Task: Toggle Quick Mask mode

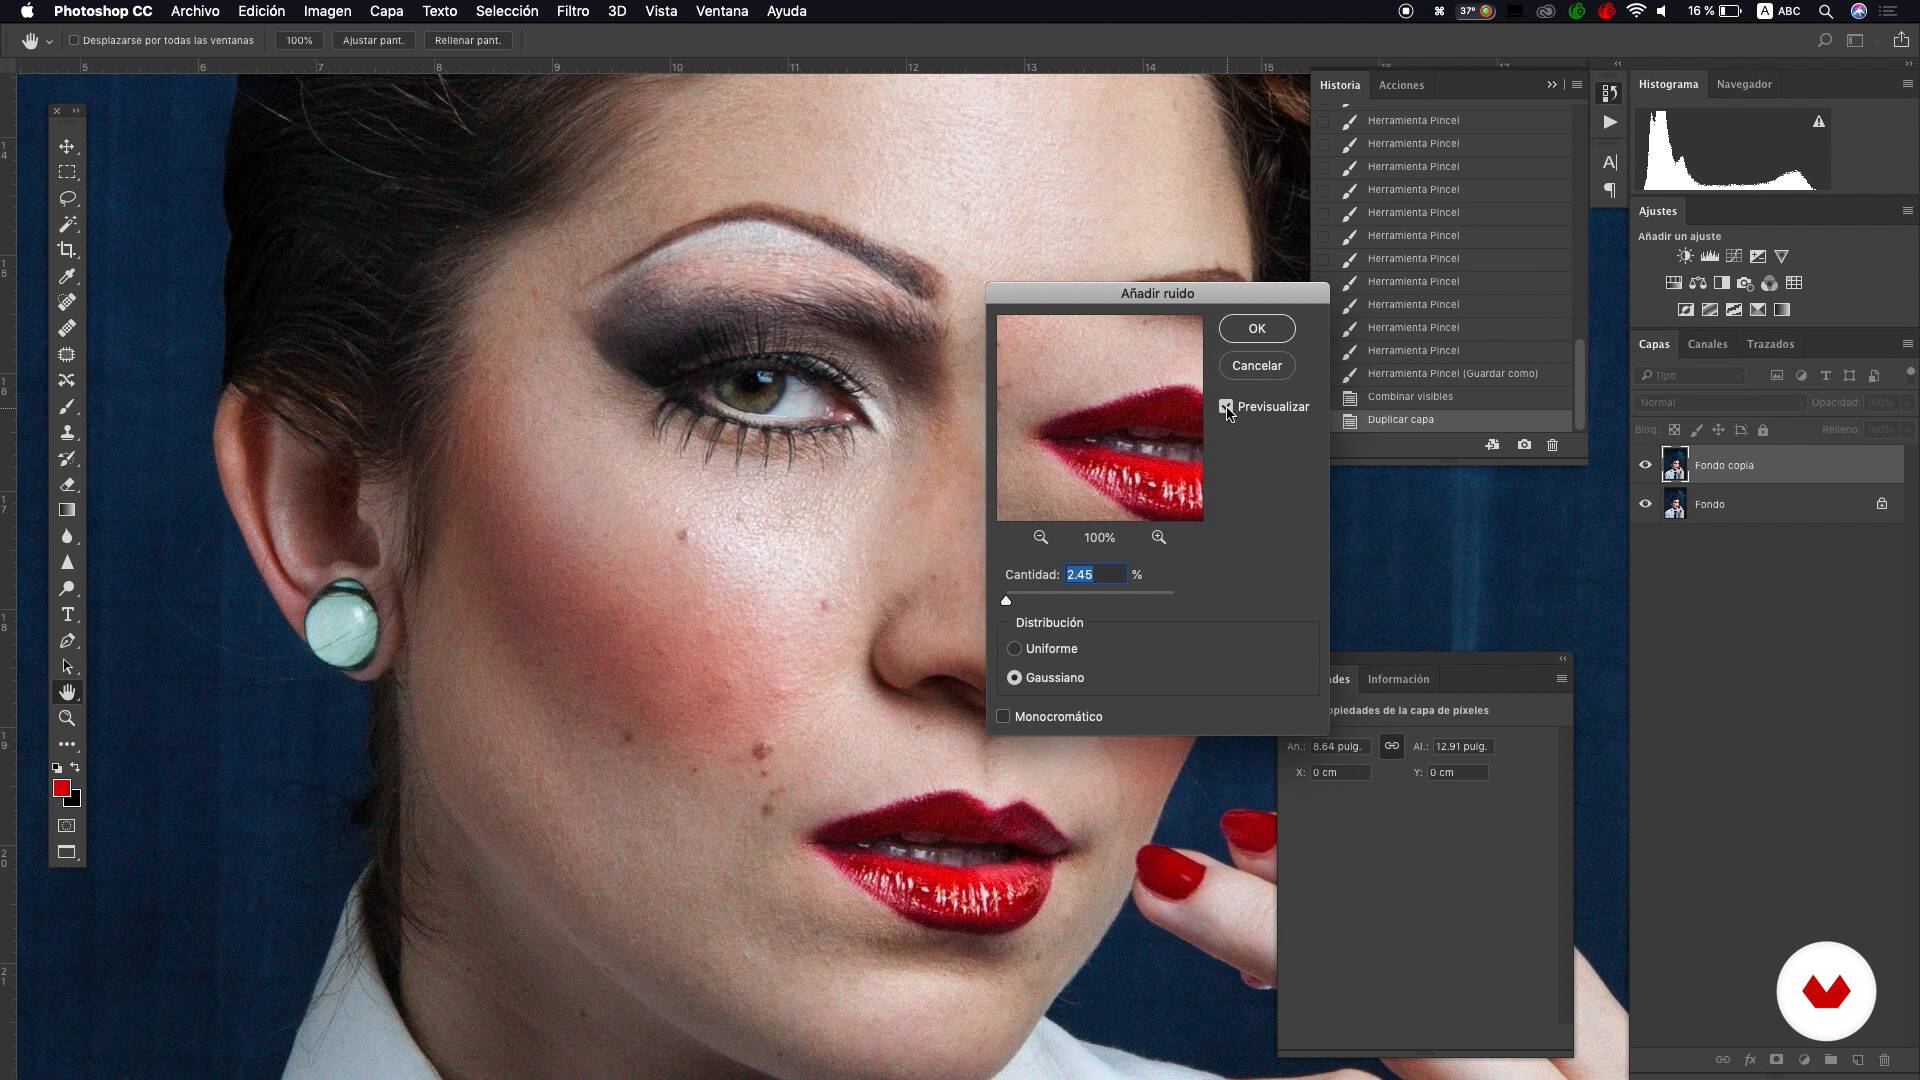Action: 67,826
